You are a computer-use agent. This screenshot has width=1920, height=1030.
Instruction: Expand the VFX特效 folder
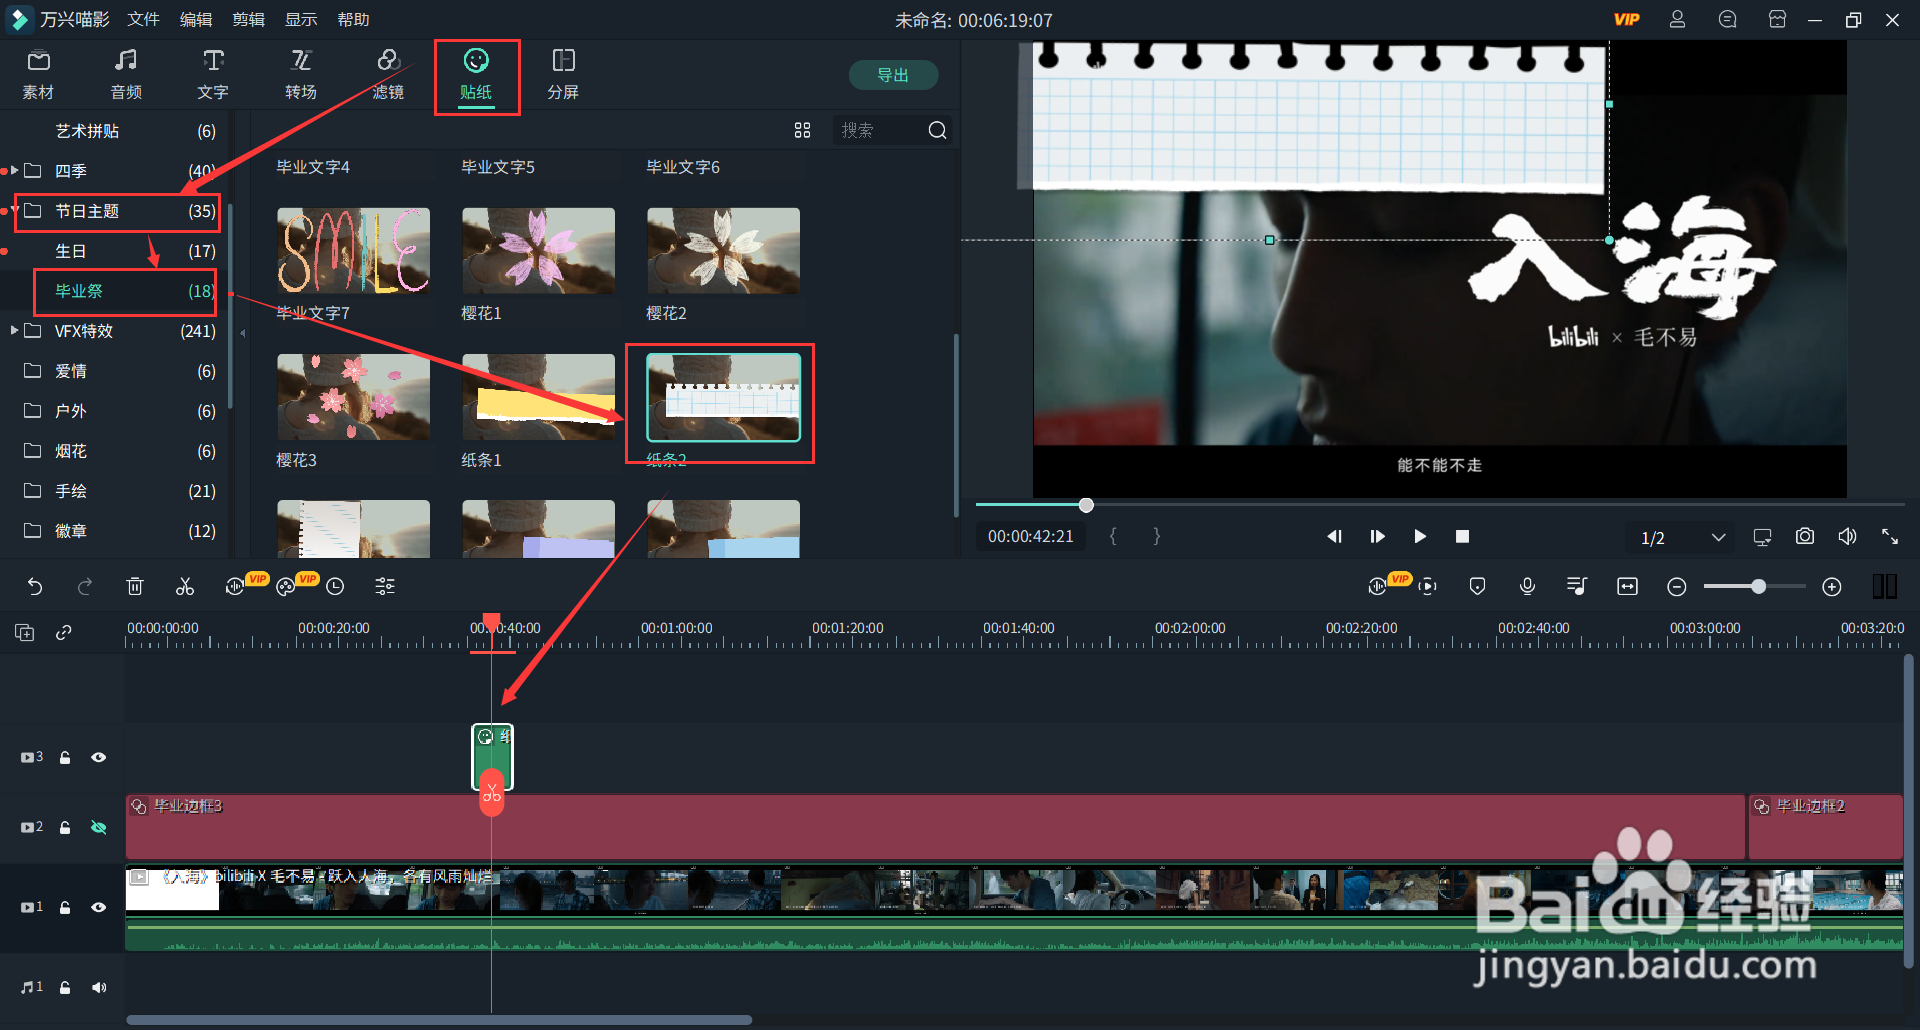pos(15,331)
